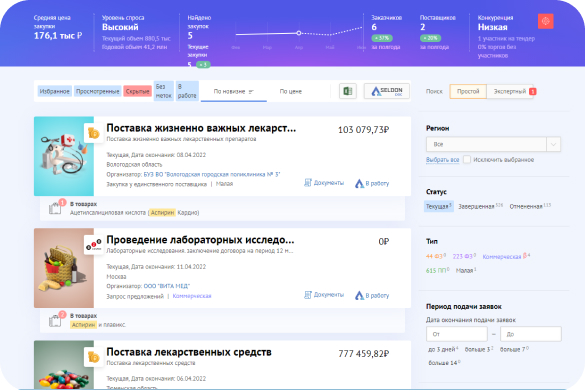Screen dimensions: 585x392
Task: Open the tender 'Проведение лабораторных исследо...'
Action: point(200,240)
